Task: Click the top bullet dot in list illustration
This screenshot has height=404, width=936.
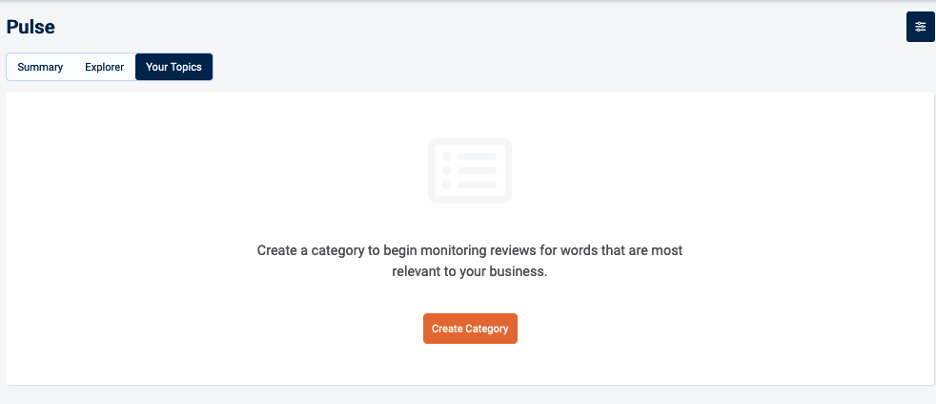Action: click(x=446, y=157)
